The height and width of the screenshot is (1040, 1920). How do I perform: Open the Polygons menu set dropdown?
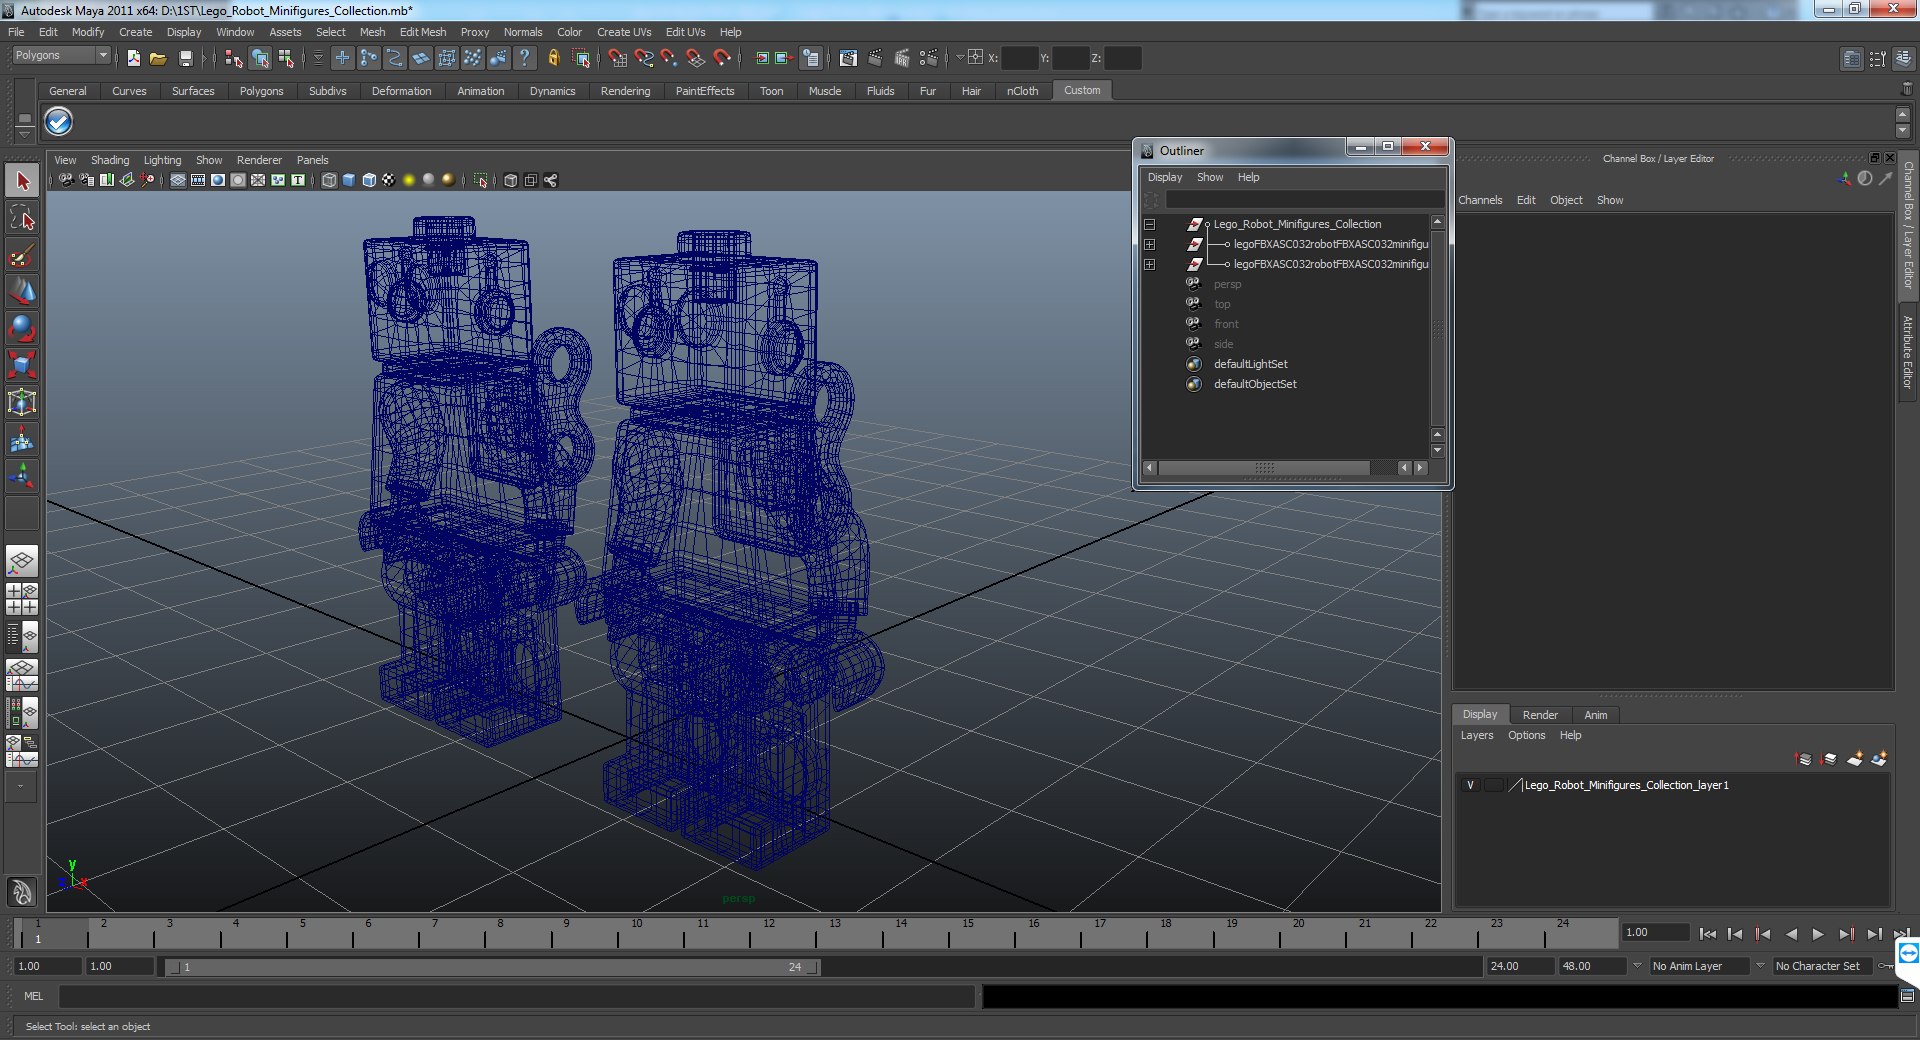tap(60, 56)
